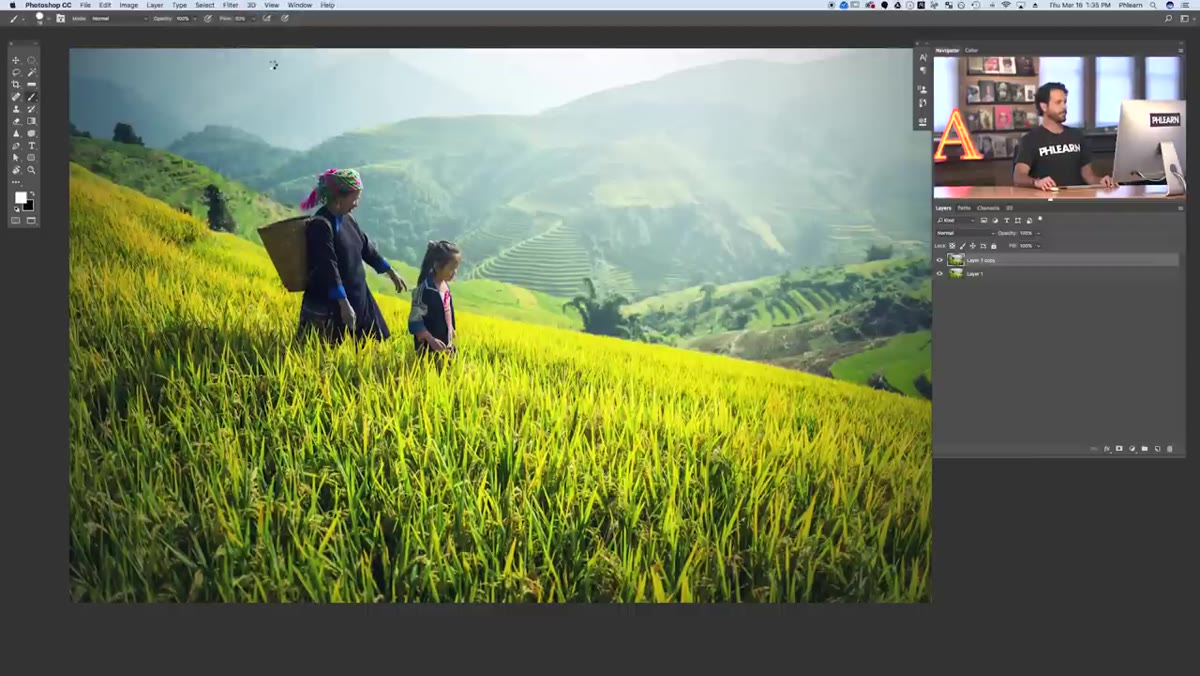Viewport: 1200px width, 676px height.
Task: Open the Brush Preset picker dropdown
Action: coord(49,19)
